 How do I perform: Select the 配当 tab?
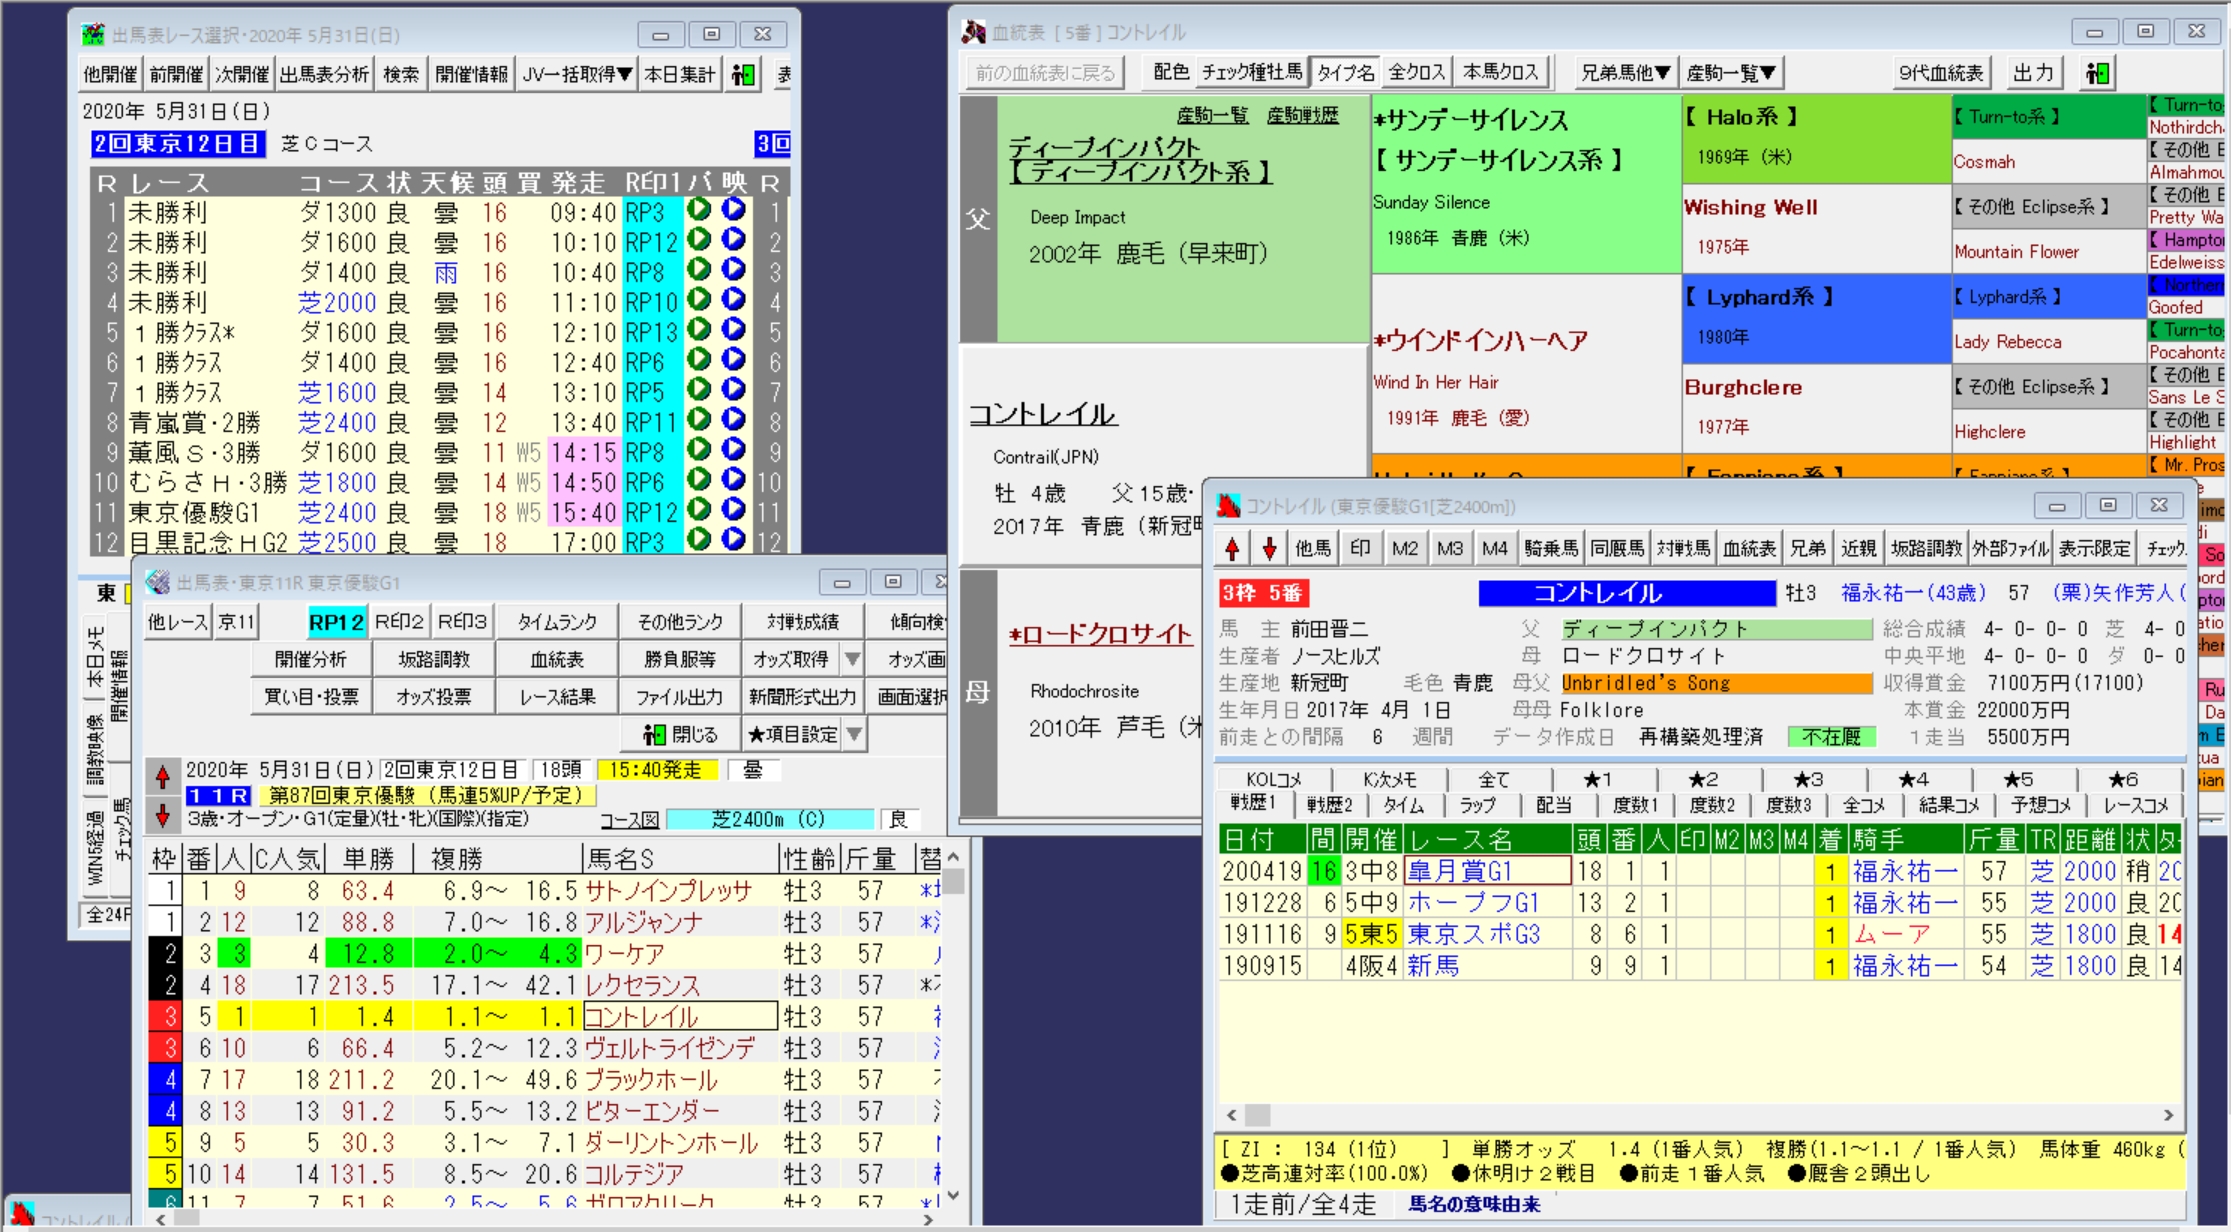pyautogui.click(x=1553, y=805)
